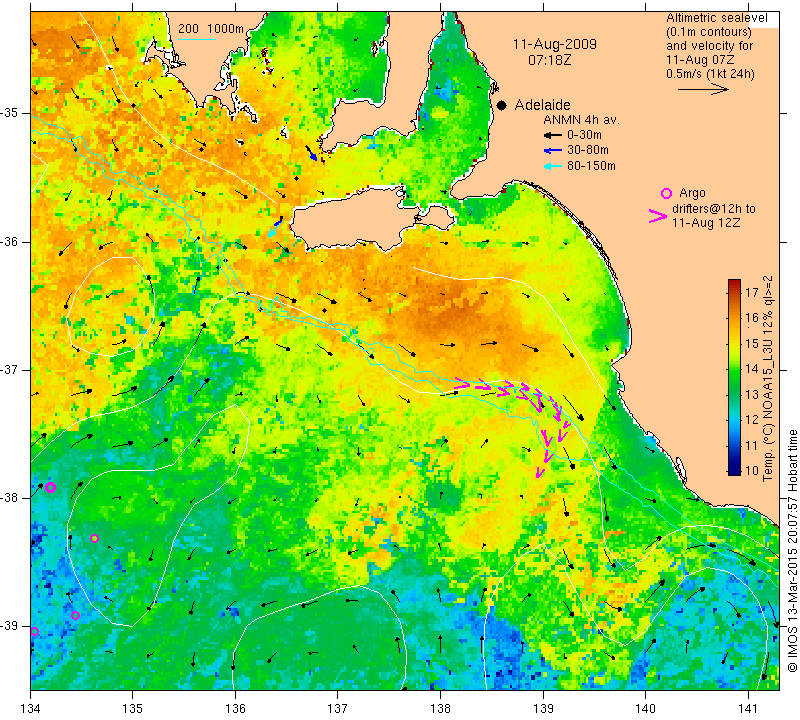
Task: Click the date text 11-Aug-2009
Action: pos(555,44)
